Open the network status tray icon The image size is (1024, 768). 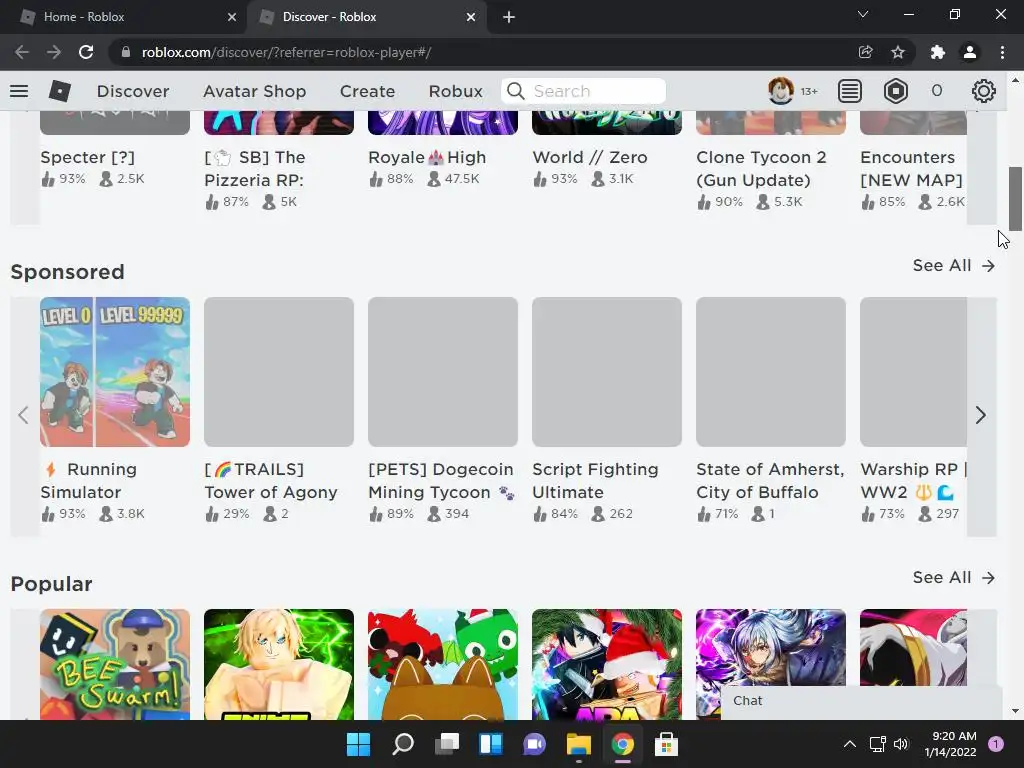click(877, 744)
